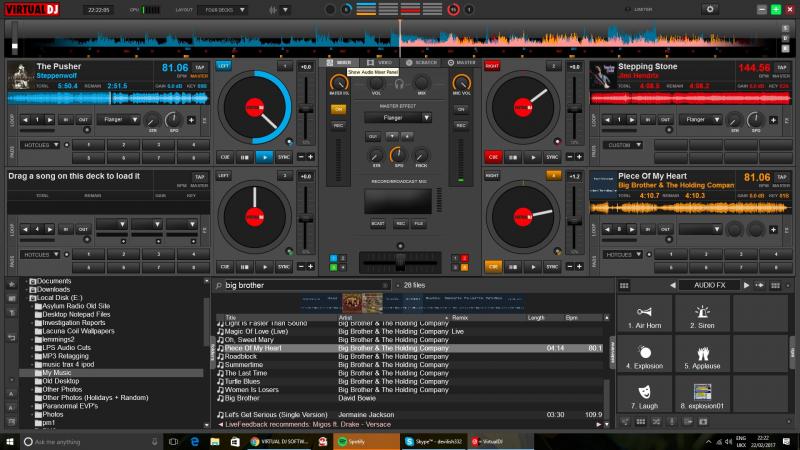This screenshot has height=450, width=800.
Task: Switch to the Mixer panel tab
Action: coord(339,62)
